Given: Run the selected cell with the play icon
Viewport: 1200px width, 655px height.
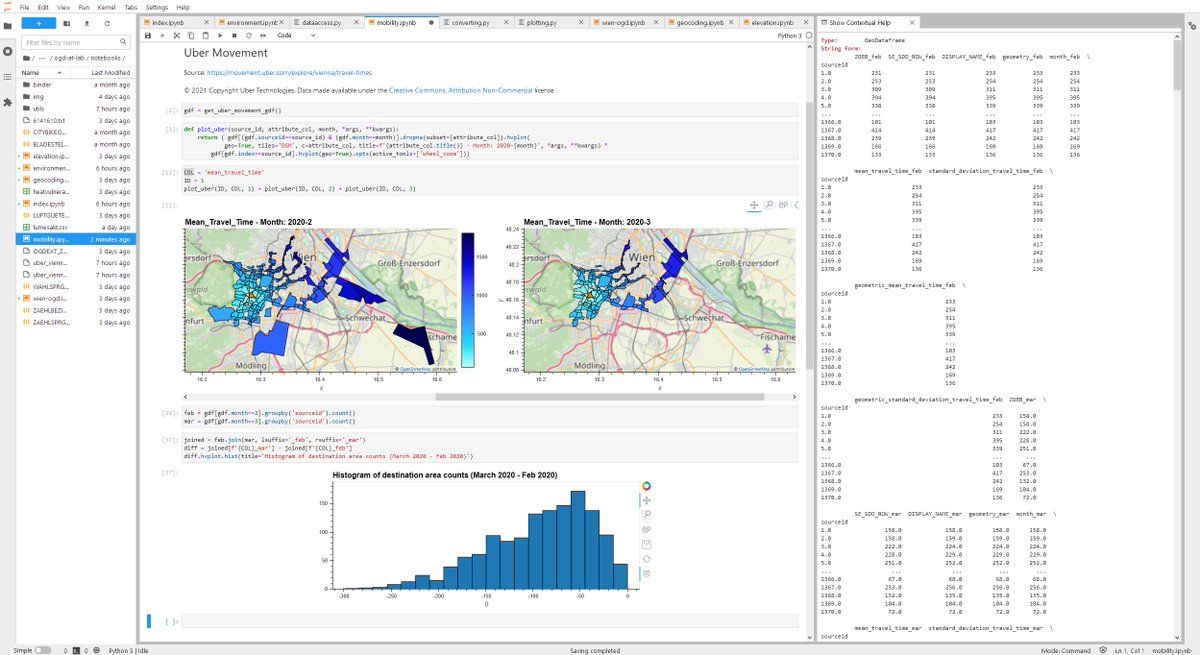Looking at the screenshot, I should [x=220, y=35].
